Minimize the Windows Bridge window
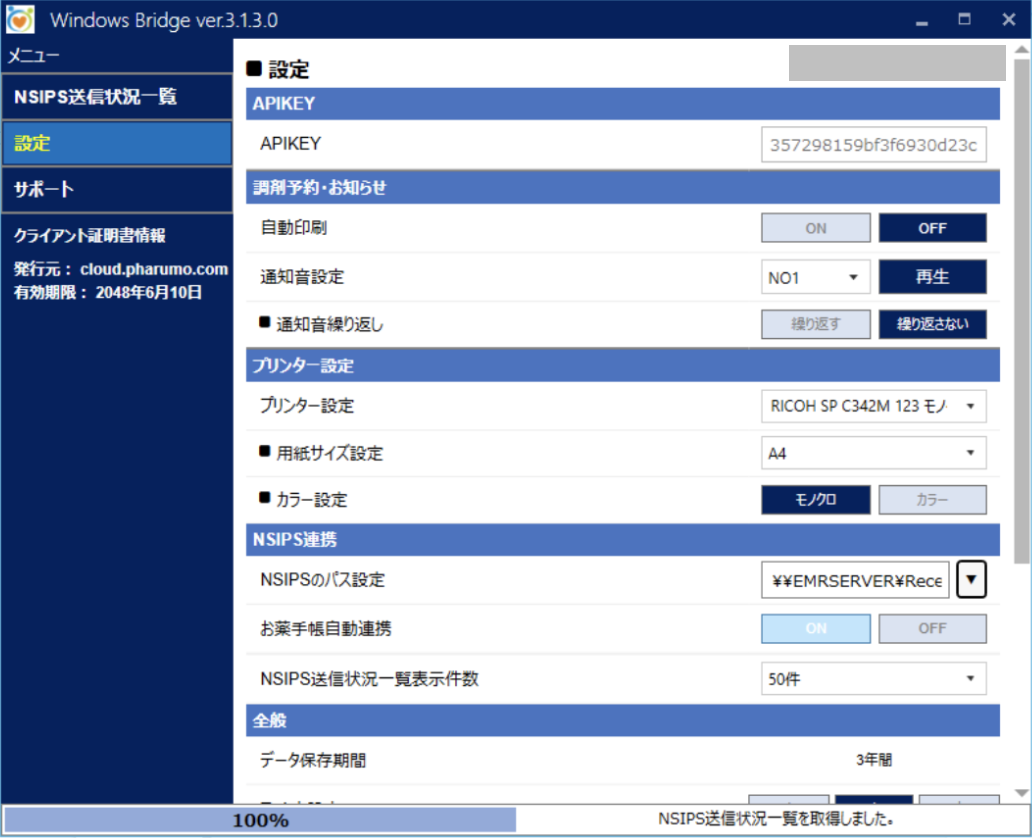1032x838 pixels. coord(921,19)
